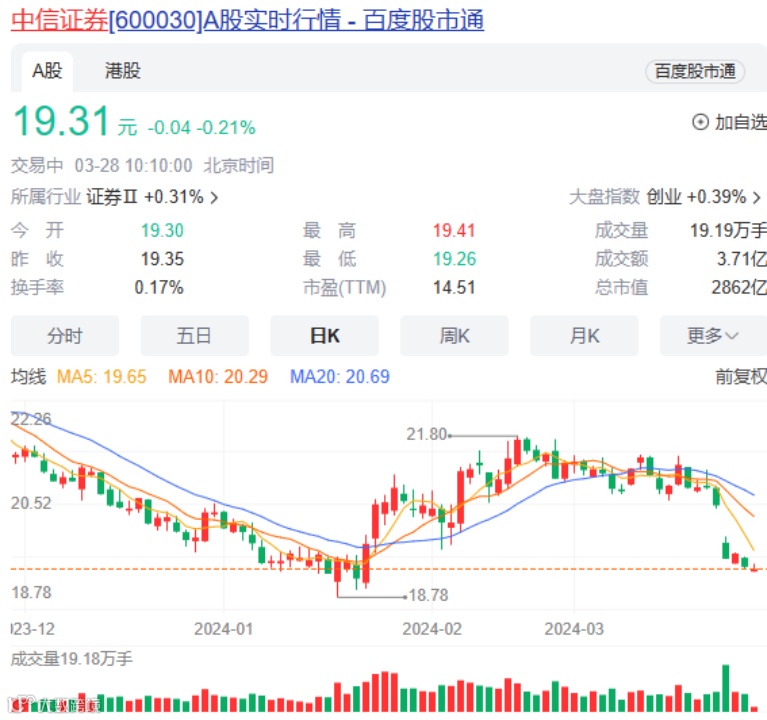Add stock via 加自选 label
Viewport: 767px width, 720px height.
click(740, 122)
